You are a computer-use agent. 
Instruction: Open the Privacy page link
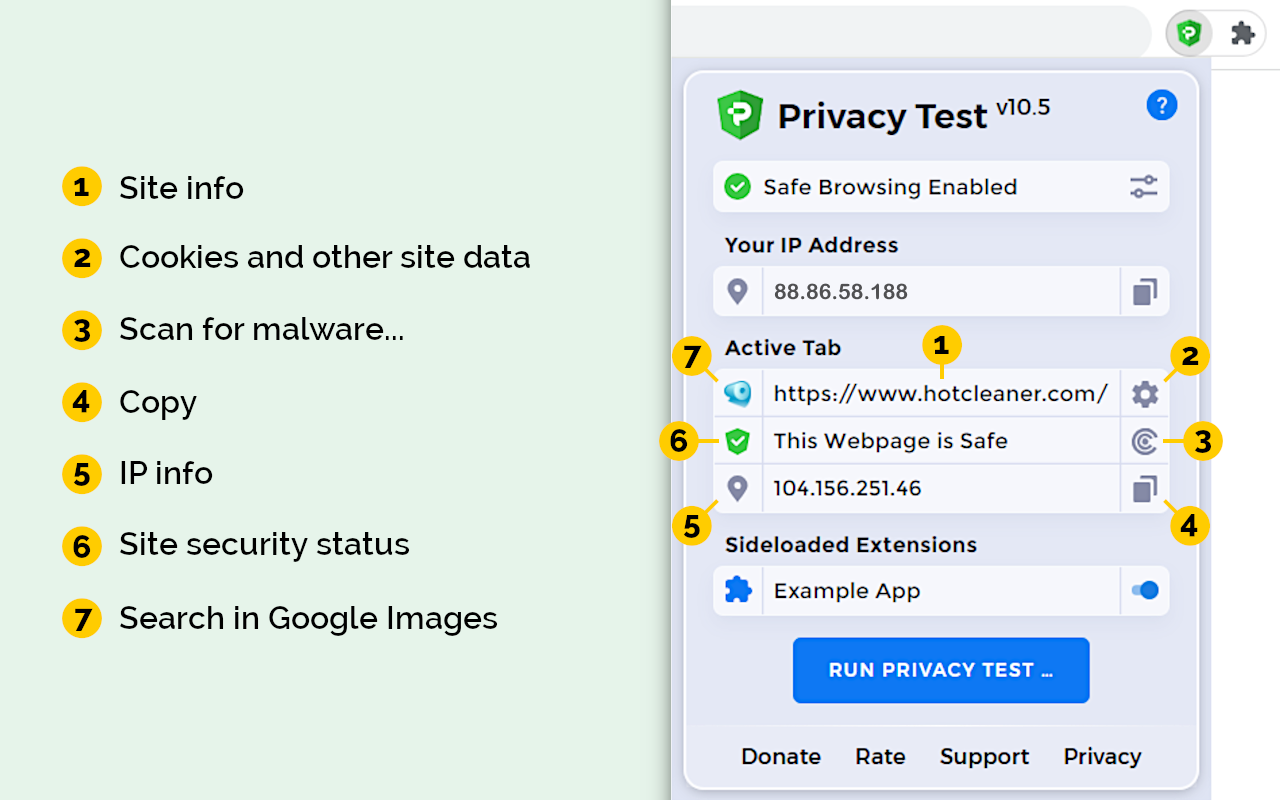point(1101,757)
